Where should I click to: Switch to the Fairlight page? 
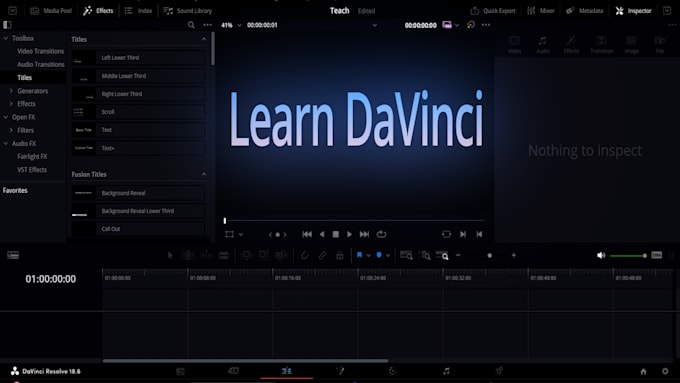(446, 371)
